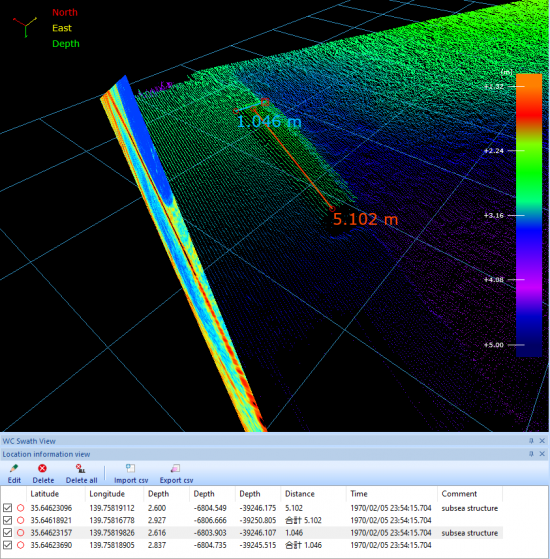Click the Export csv icon
The image size is (550, 559).
pyautogui.click(x=176, y=468)
